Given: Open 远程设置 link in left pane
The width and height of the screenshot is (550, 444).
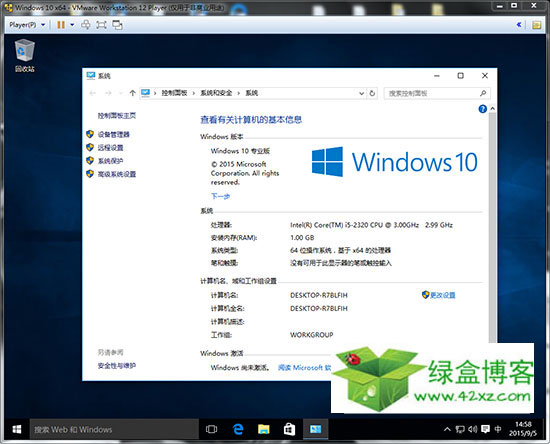Looking at the screenshot, I should (x=110, y=148).
